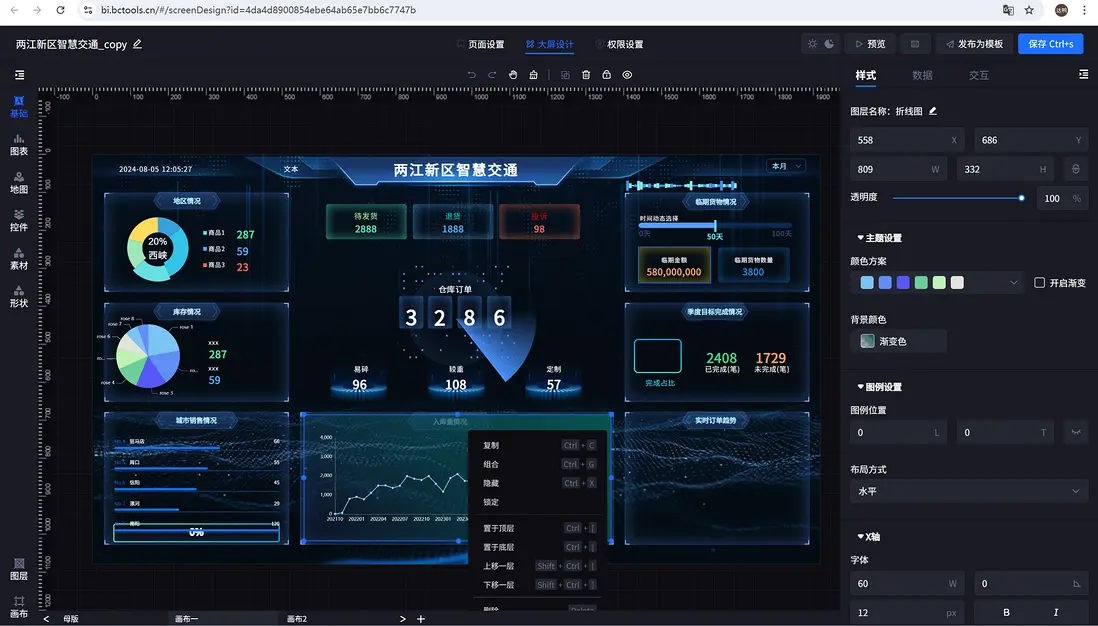This screenshot has height=626, width=1098.
Task: Open the 图层 layers panel
Action: click(x=19, y=569)
